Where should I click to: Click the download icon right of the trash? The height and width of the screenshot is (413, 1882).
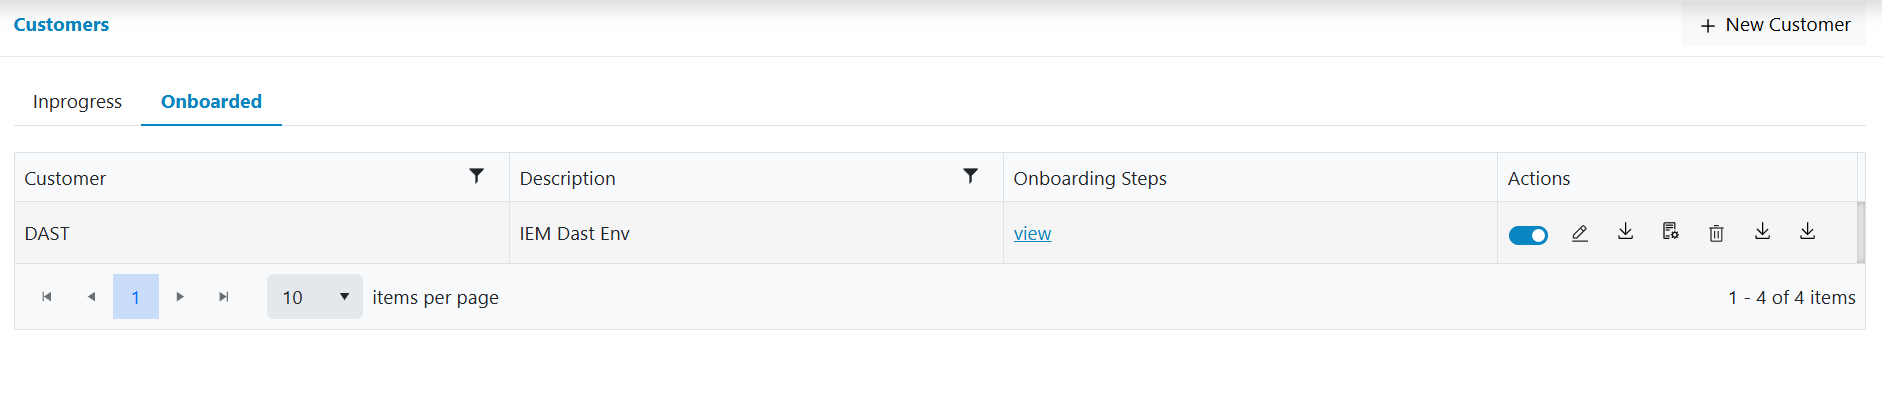point(1762,232)
